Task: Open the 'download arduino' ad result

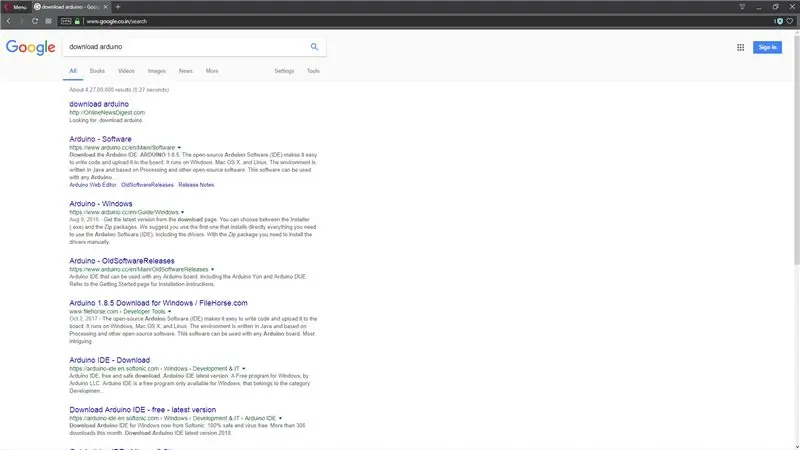Action: (99, 104)
